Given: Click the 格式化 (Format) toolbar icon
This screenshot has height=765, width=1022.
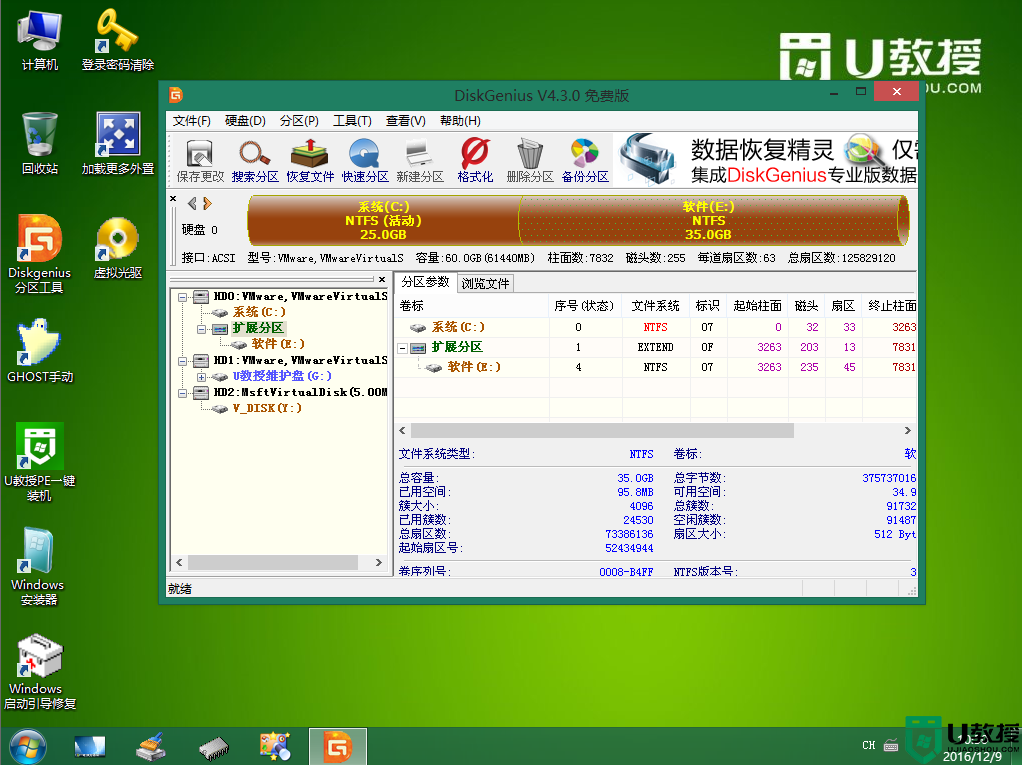Looking at the screenshot, I should point(475,161).
